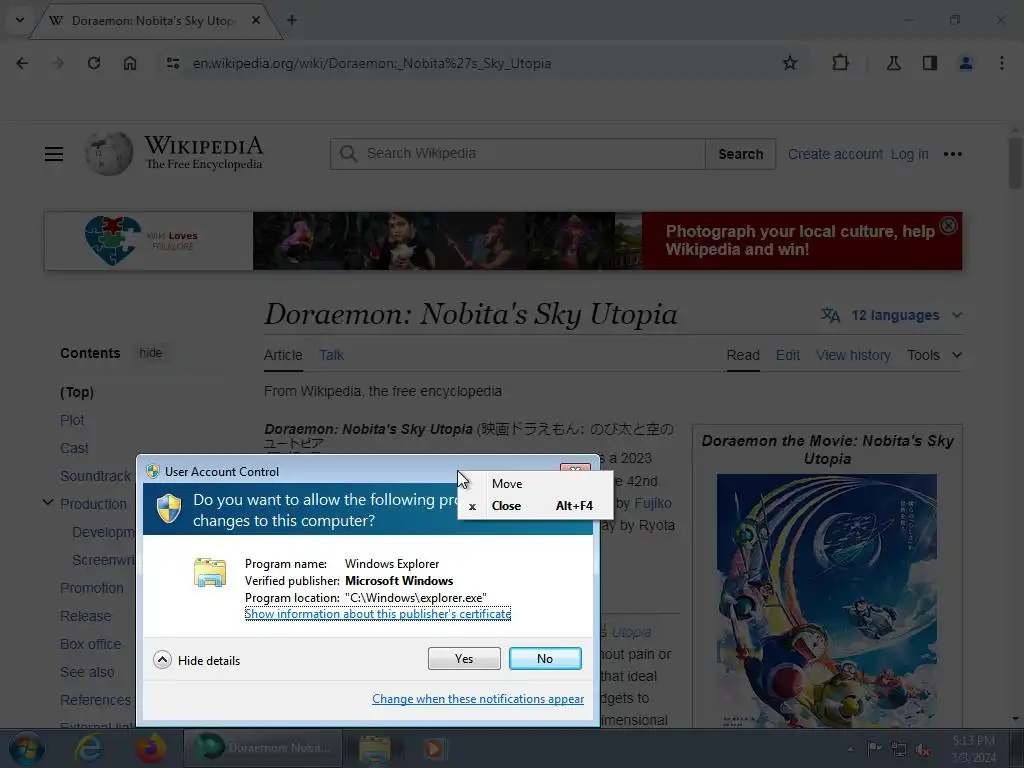Toggle the browser side panel icon

[x=929, y=63]
